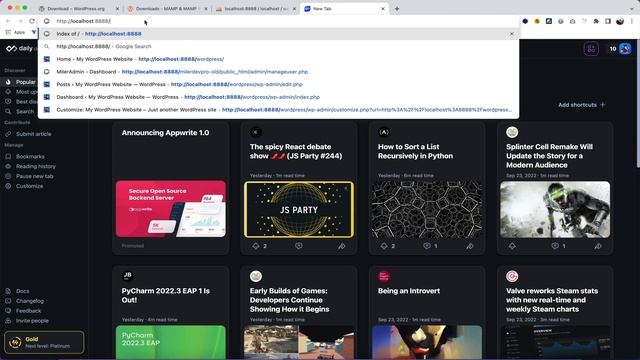This screenshot has height=360, width=640.
Task: Choose 'Customize: My WordPress Website' suggestion
Action: (x=279, y=110)
